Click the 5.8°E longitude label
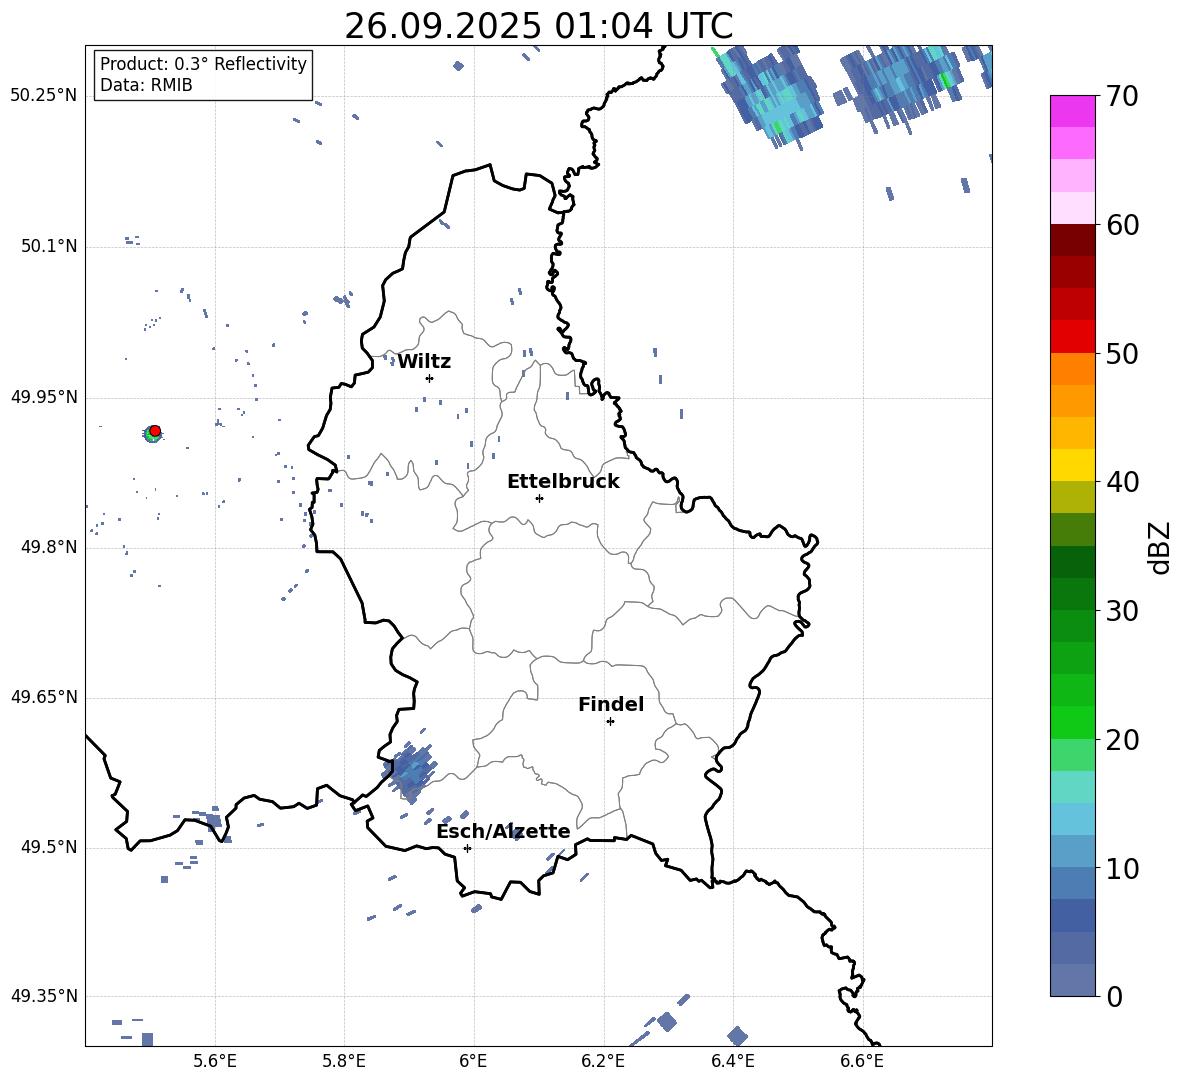 (344, 1061)
